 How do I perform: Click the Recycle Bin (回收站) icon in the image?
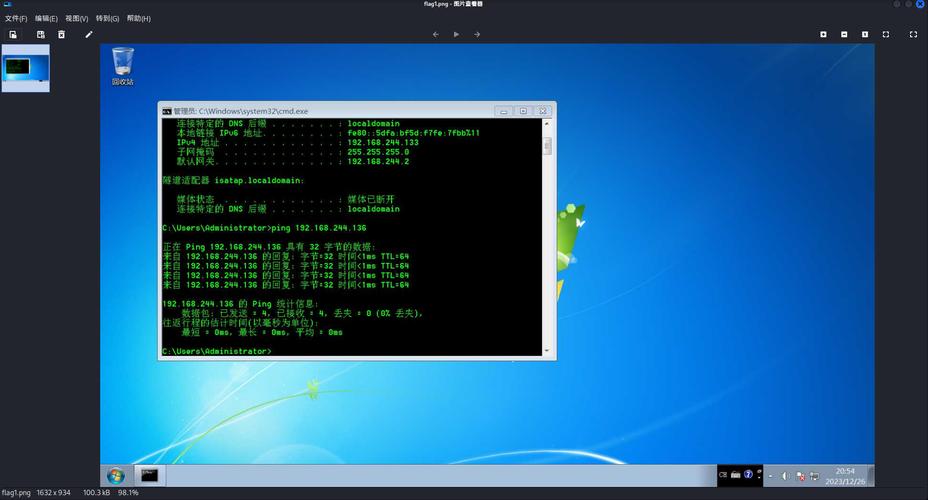[x=123, y=66]
